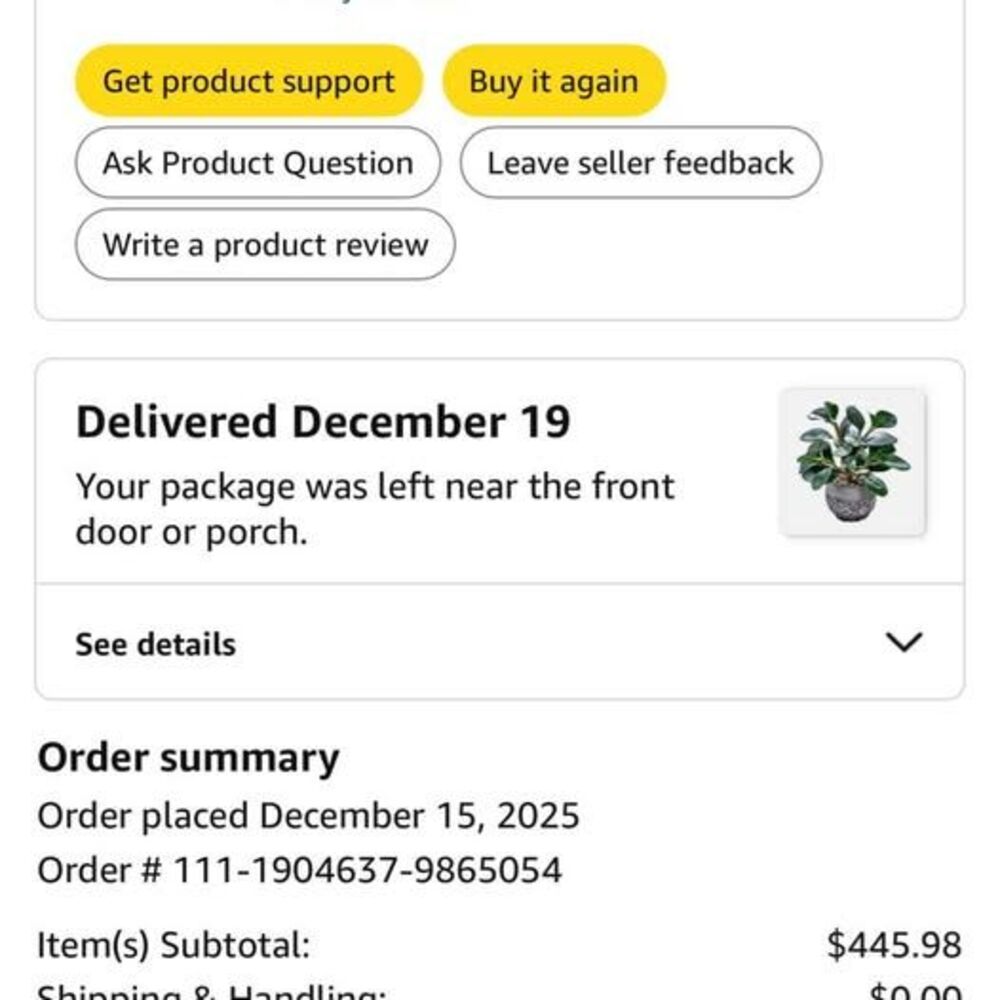This screenshot has width=1000, height=1000.
Task: Open the potted plant product thumbnail
Action: (853, 462)
